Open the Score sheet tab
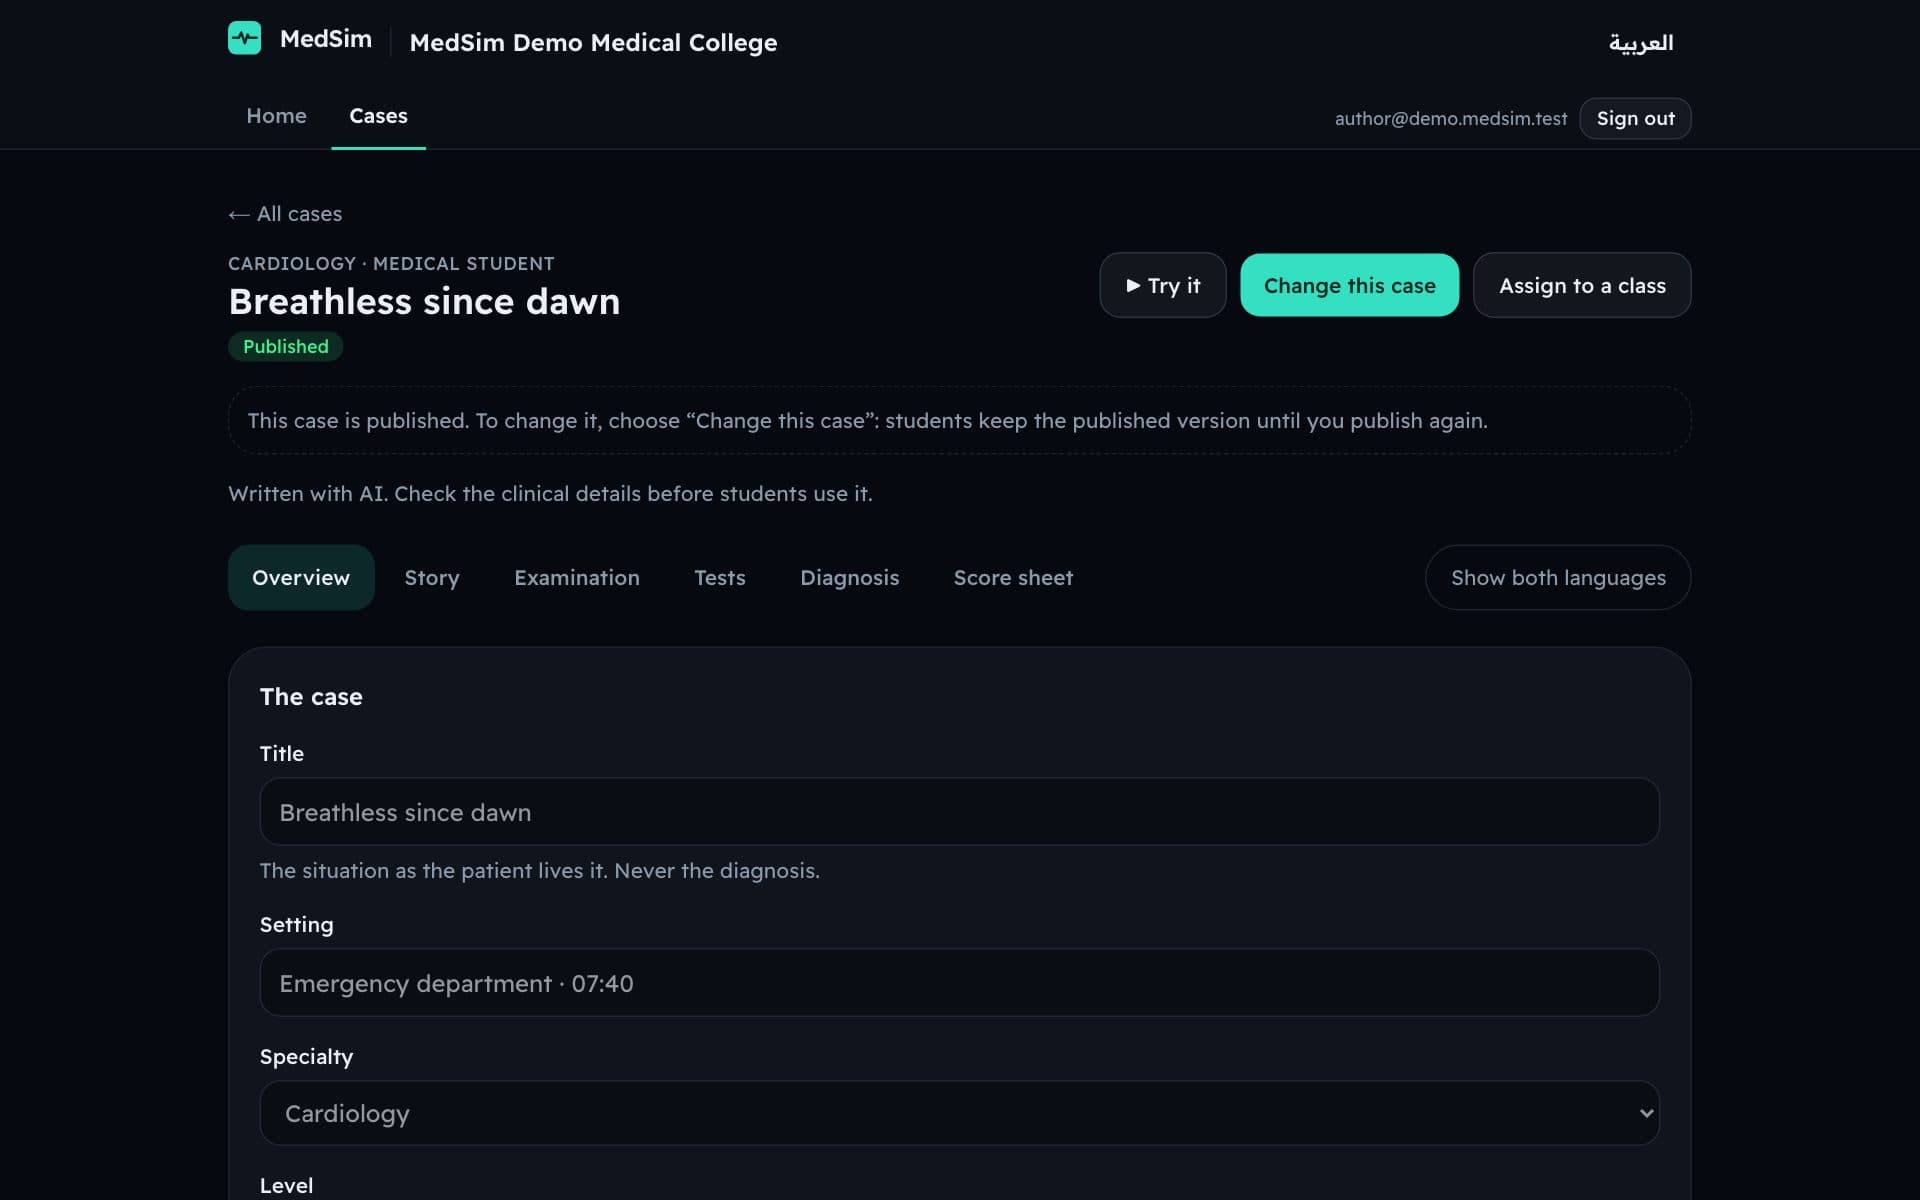 1013,578
